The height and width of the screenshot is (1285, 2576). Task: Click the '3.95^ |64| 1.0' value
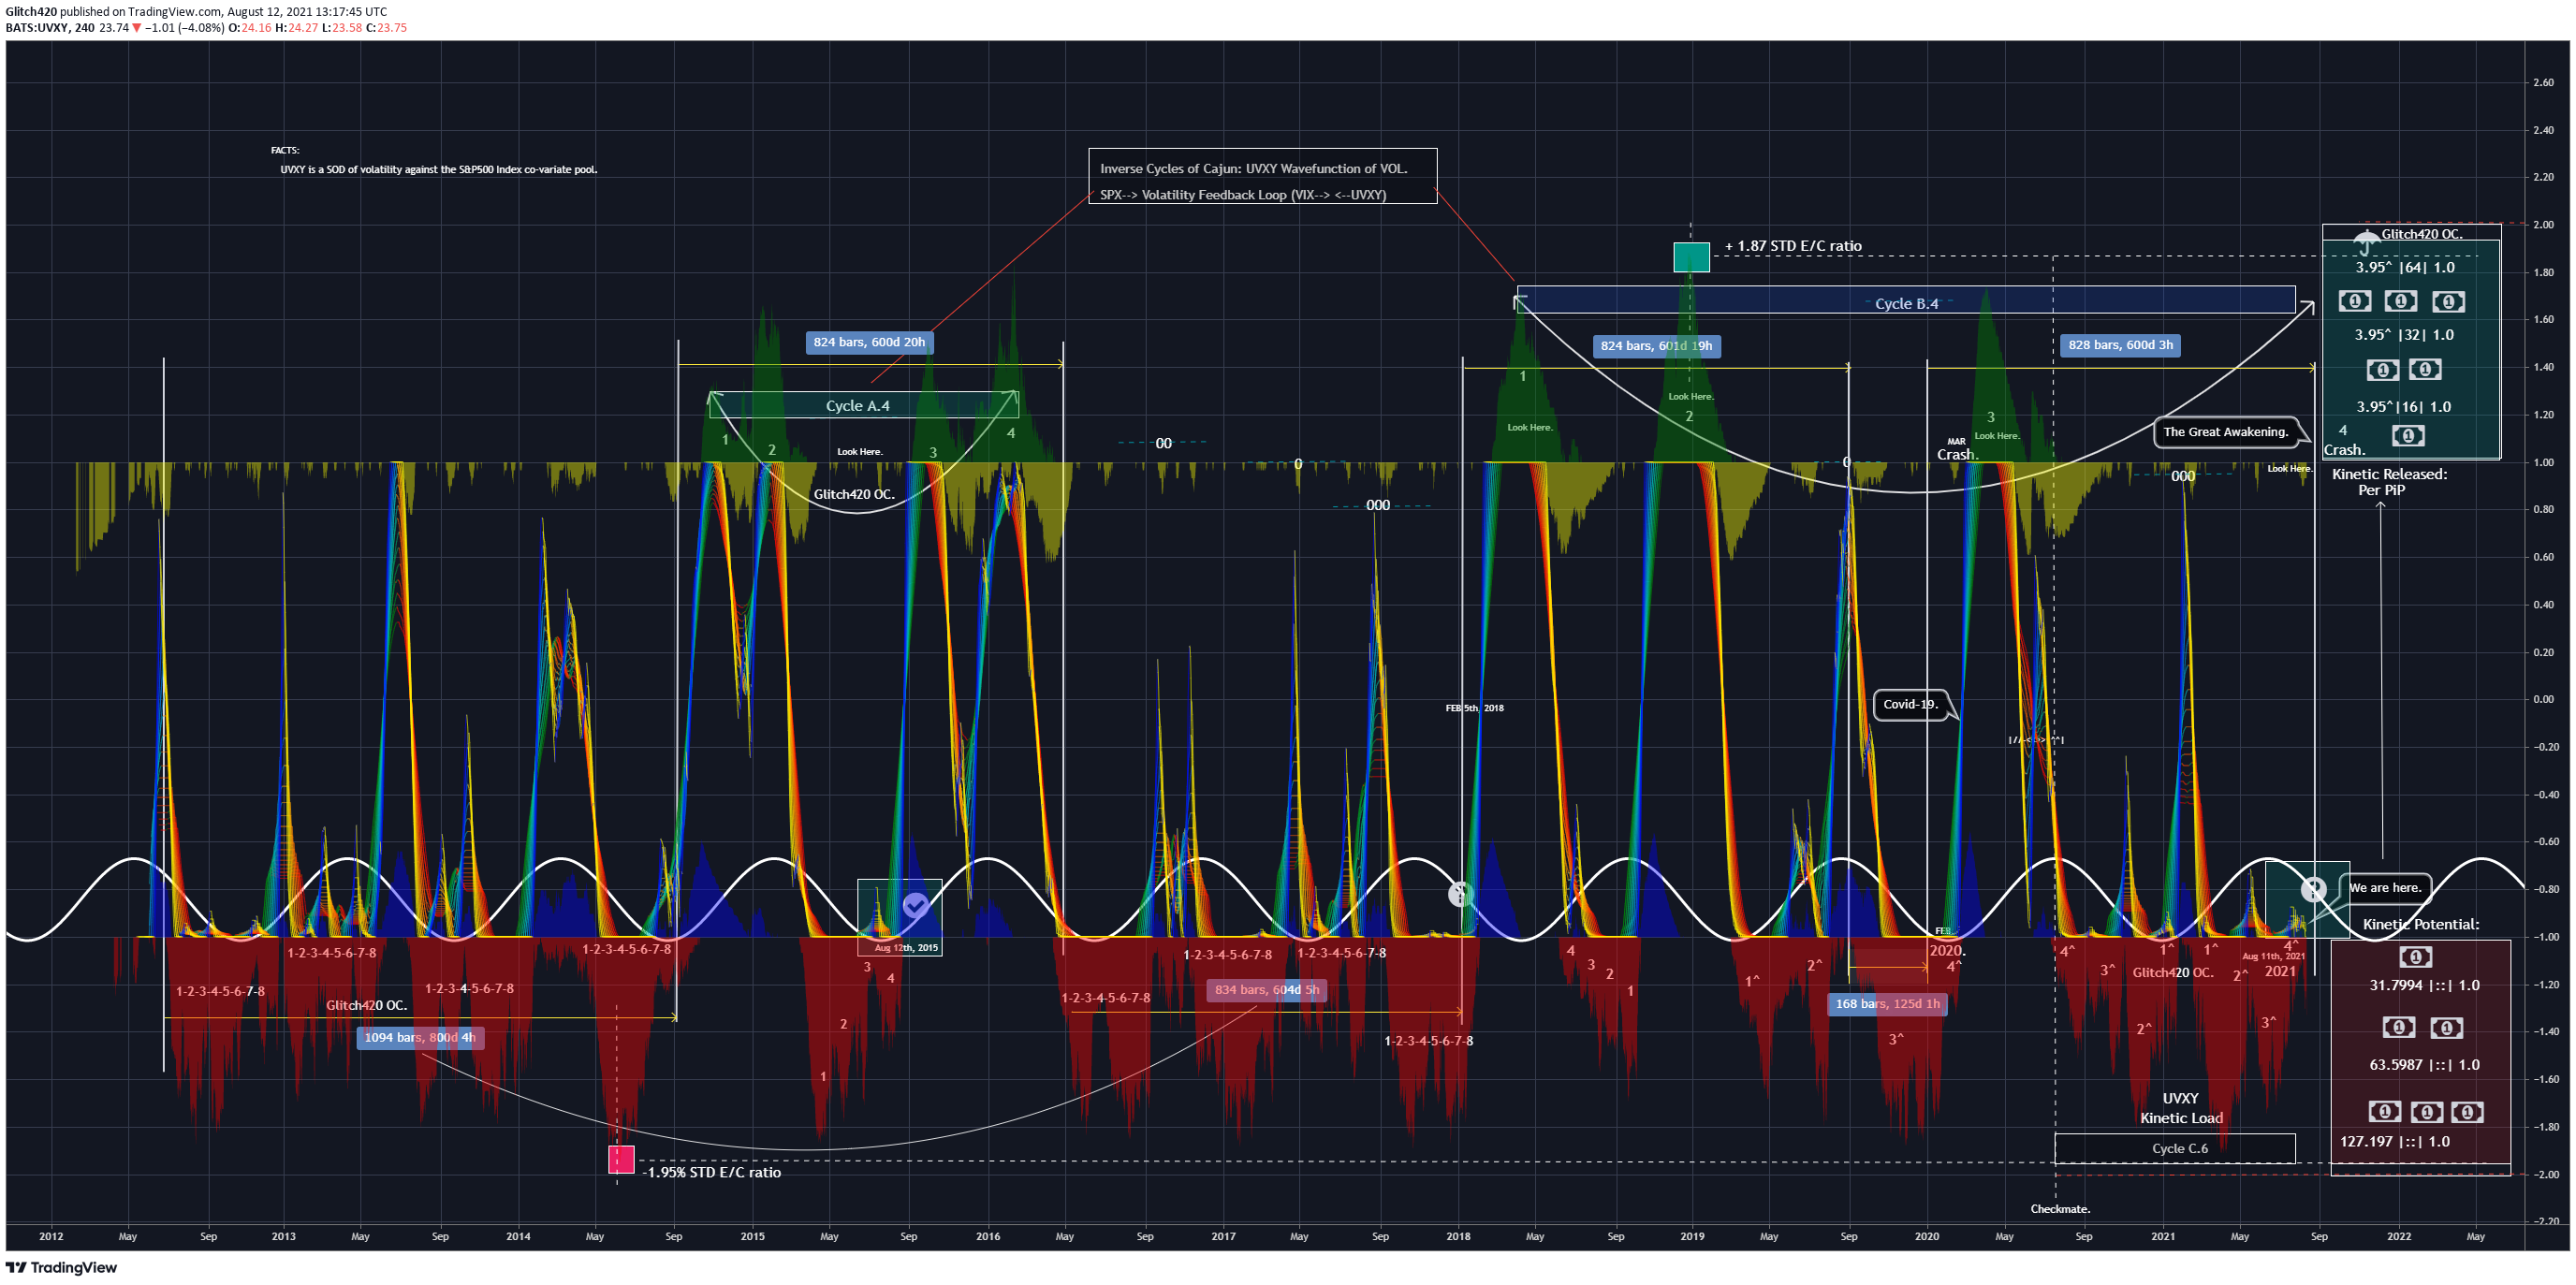pyautogui.click(x=2405, y=267)
